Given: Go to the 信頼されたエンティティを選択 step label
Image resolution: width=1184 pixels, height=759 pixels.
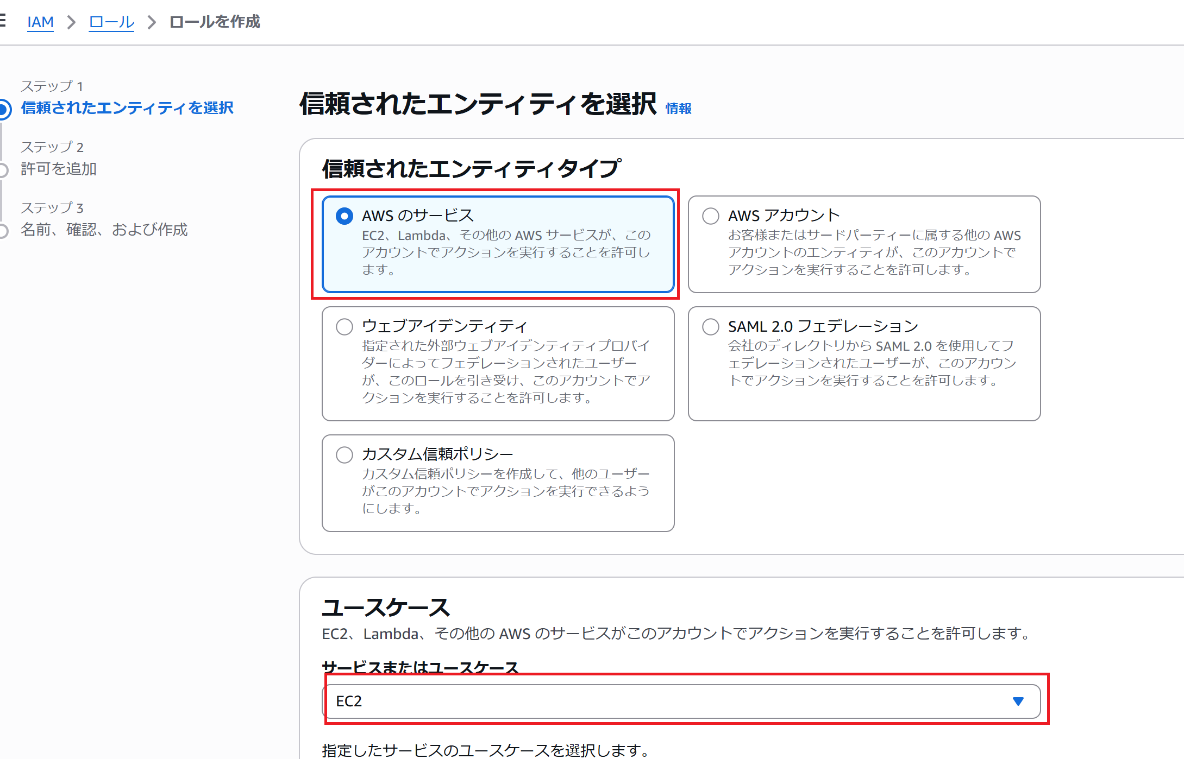Looking at the screenshot, I should point(127,108).
